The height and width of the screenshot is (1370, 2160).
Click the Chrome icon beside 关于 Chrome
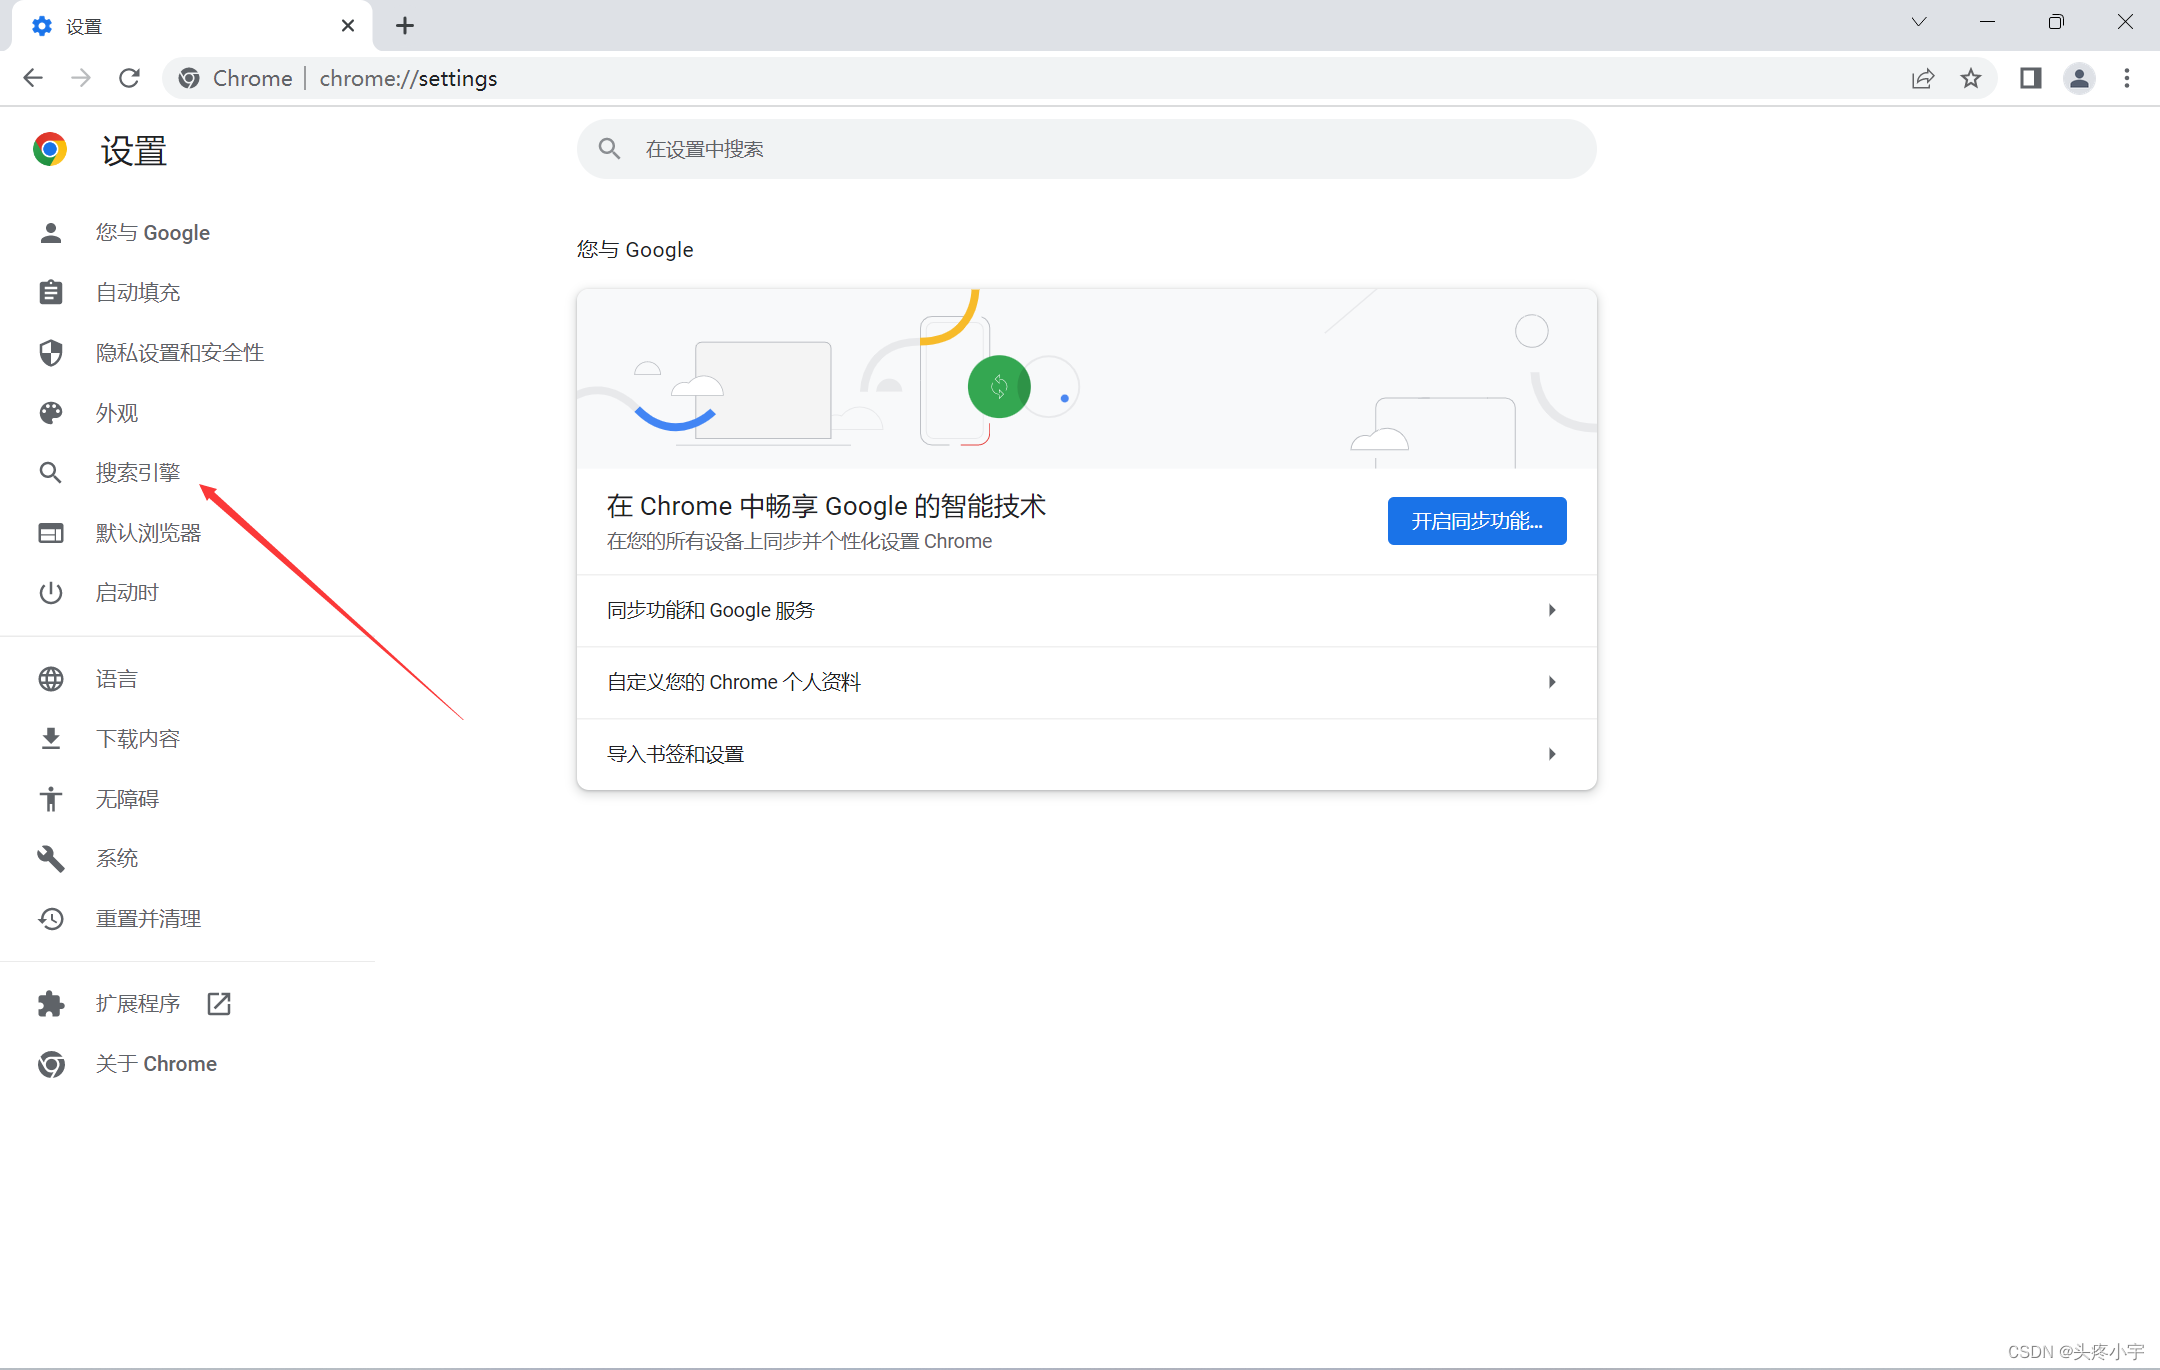click(51, 1064)
